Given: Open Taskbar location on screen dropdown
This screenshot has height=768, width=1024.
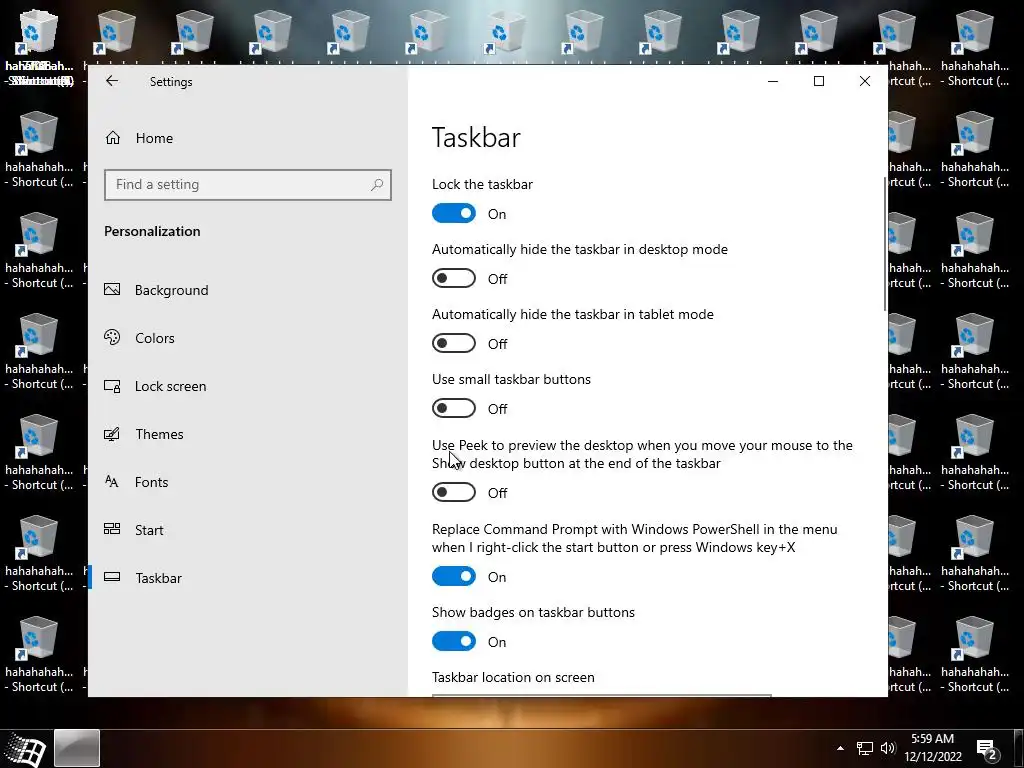Looking at the screenshot, I should pos(601,696).
